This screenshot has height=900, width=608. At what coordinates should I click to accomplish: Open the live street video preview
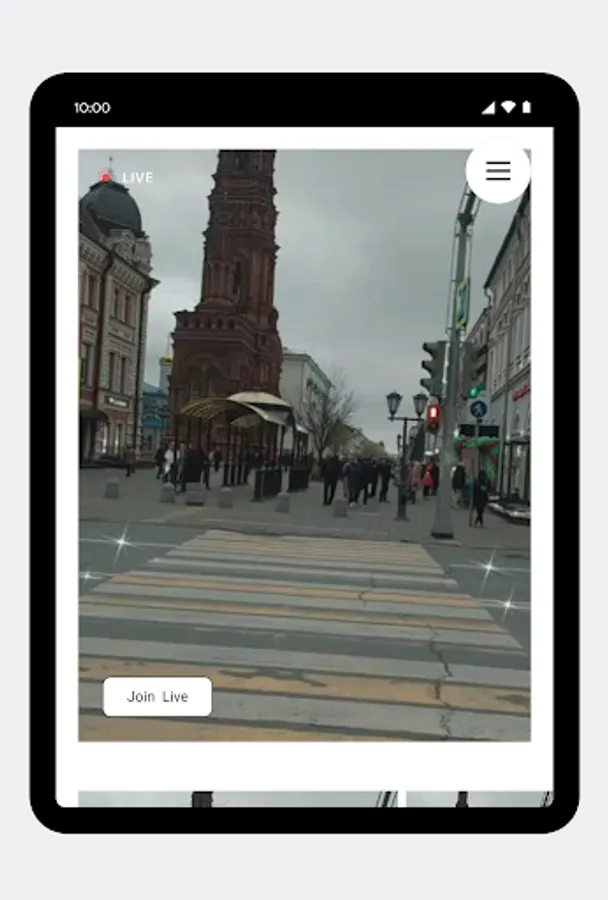[304, 445]
